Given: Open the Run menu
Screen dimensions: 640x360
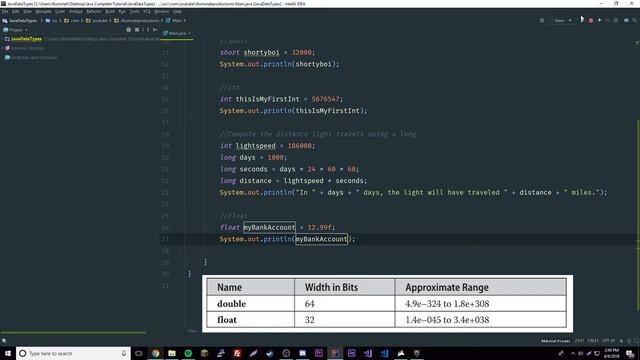Looking at the screenshot, I should tap(122, 11).
